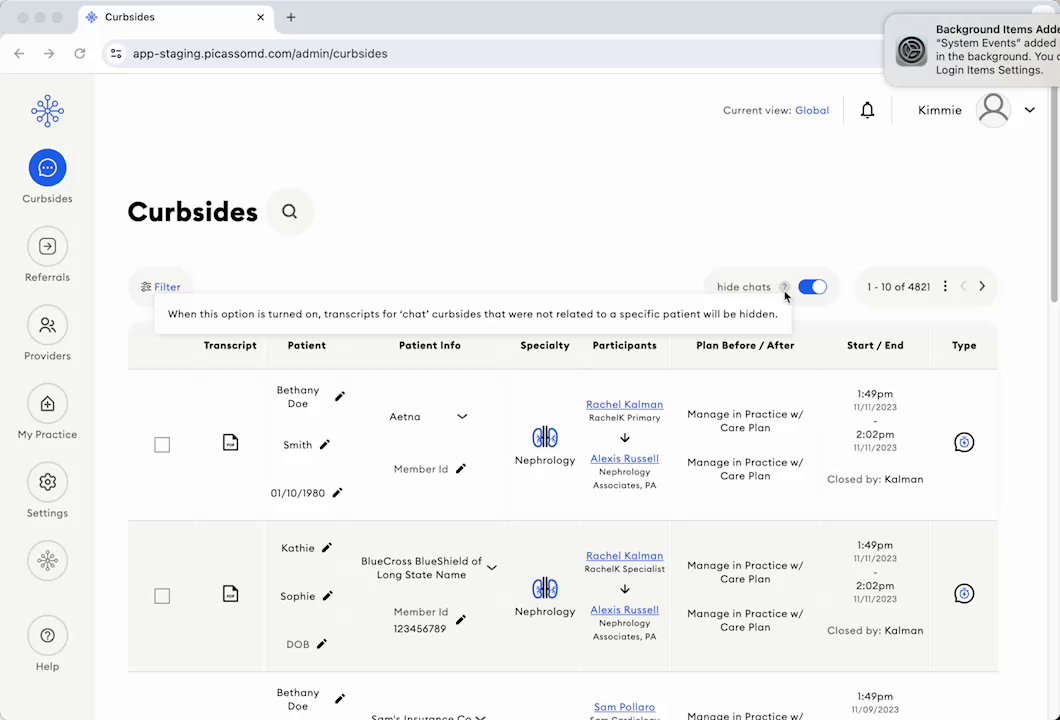
Task: Open the Curbsides chat icon in sidebar
Action: point(47,168)
